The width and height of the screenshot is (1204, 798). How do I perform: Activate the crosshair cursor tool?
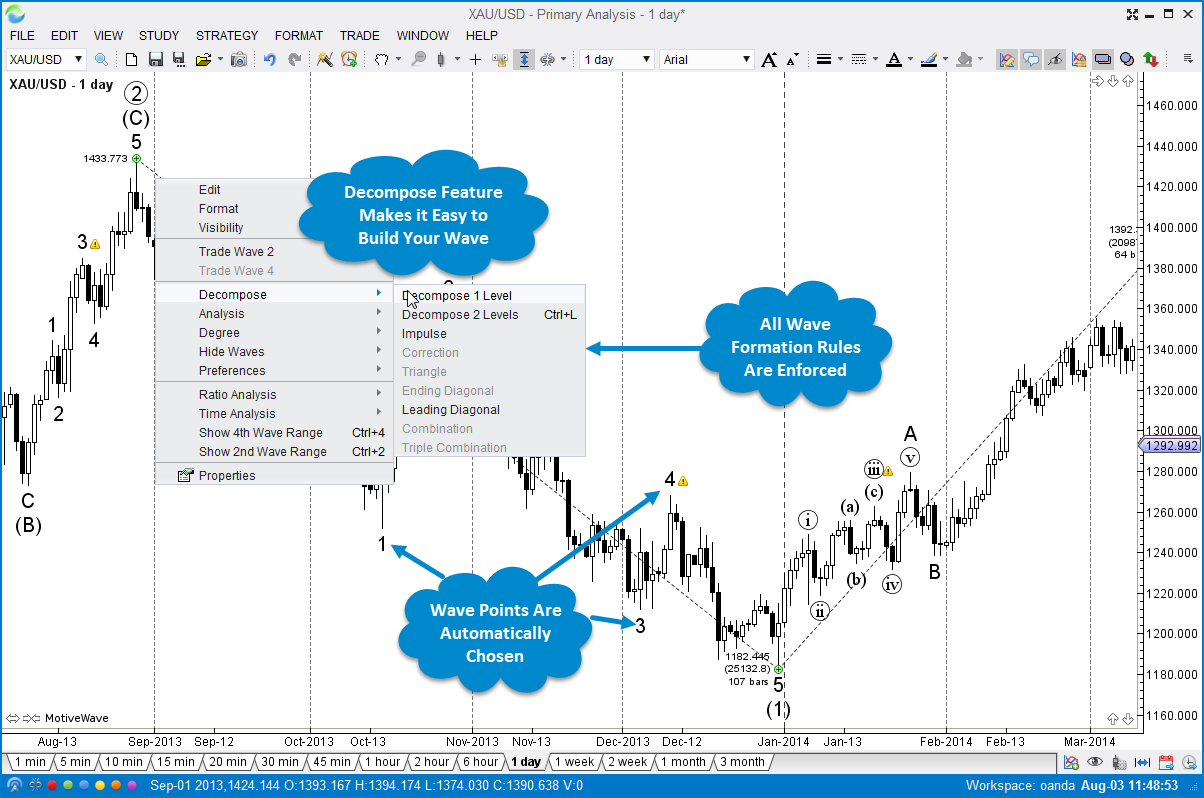[476, 60]
